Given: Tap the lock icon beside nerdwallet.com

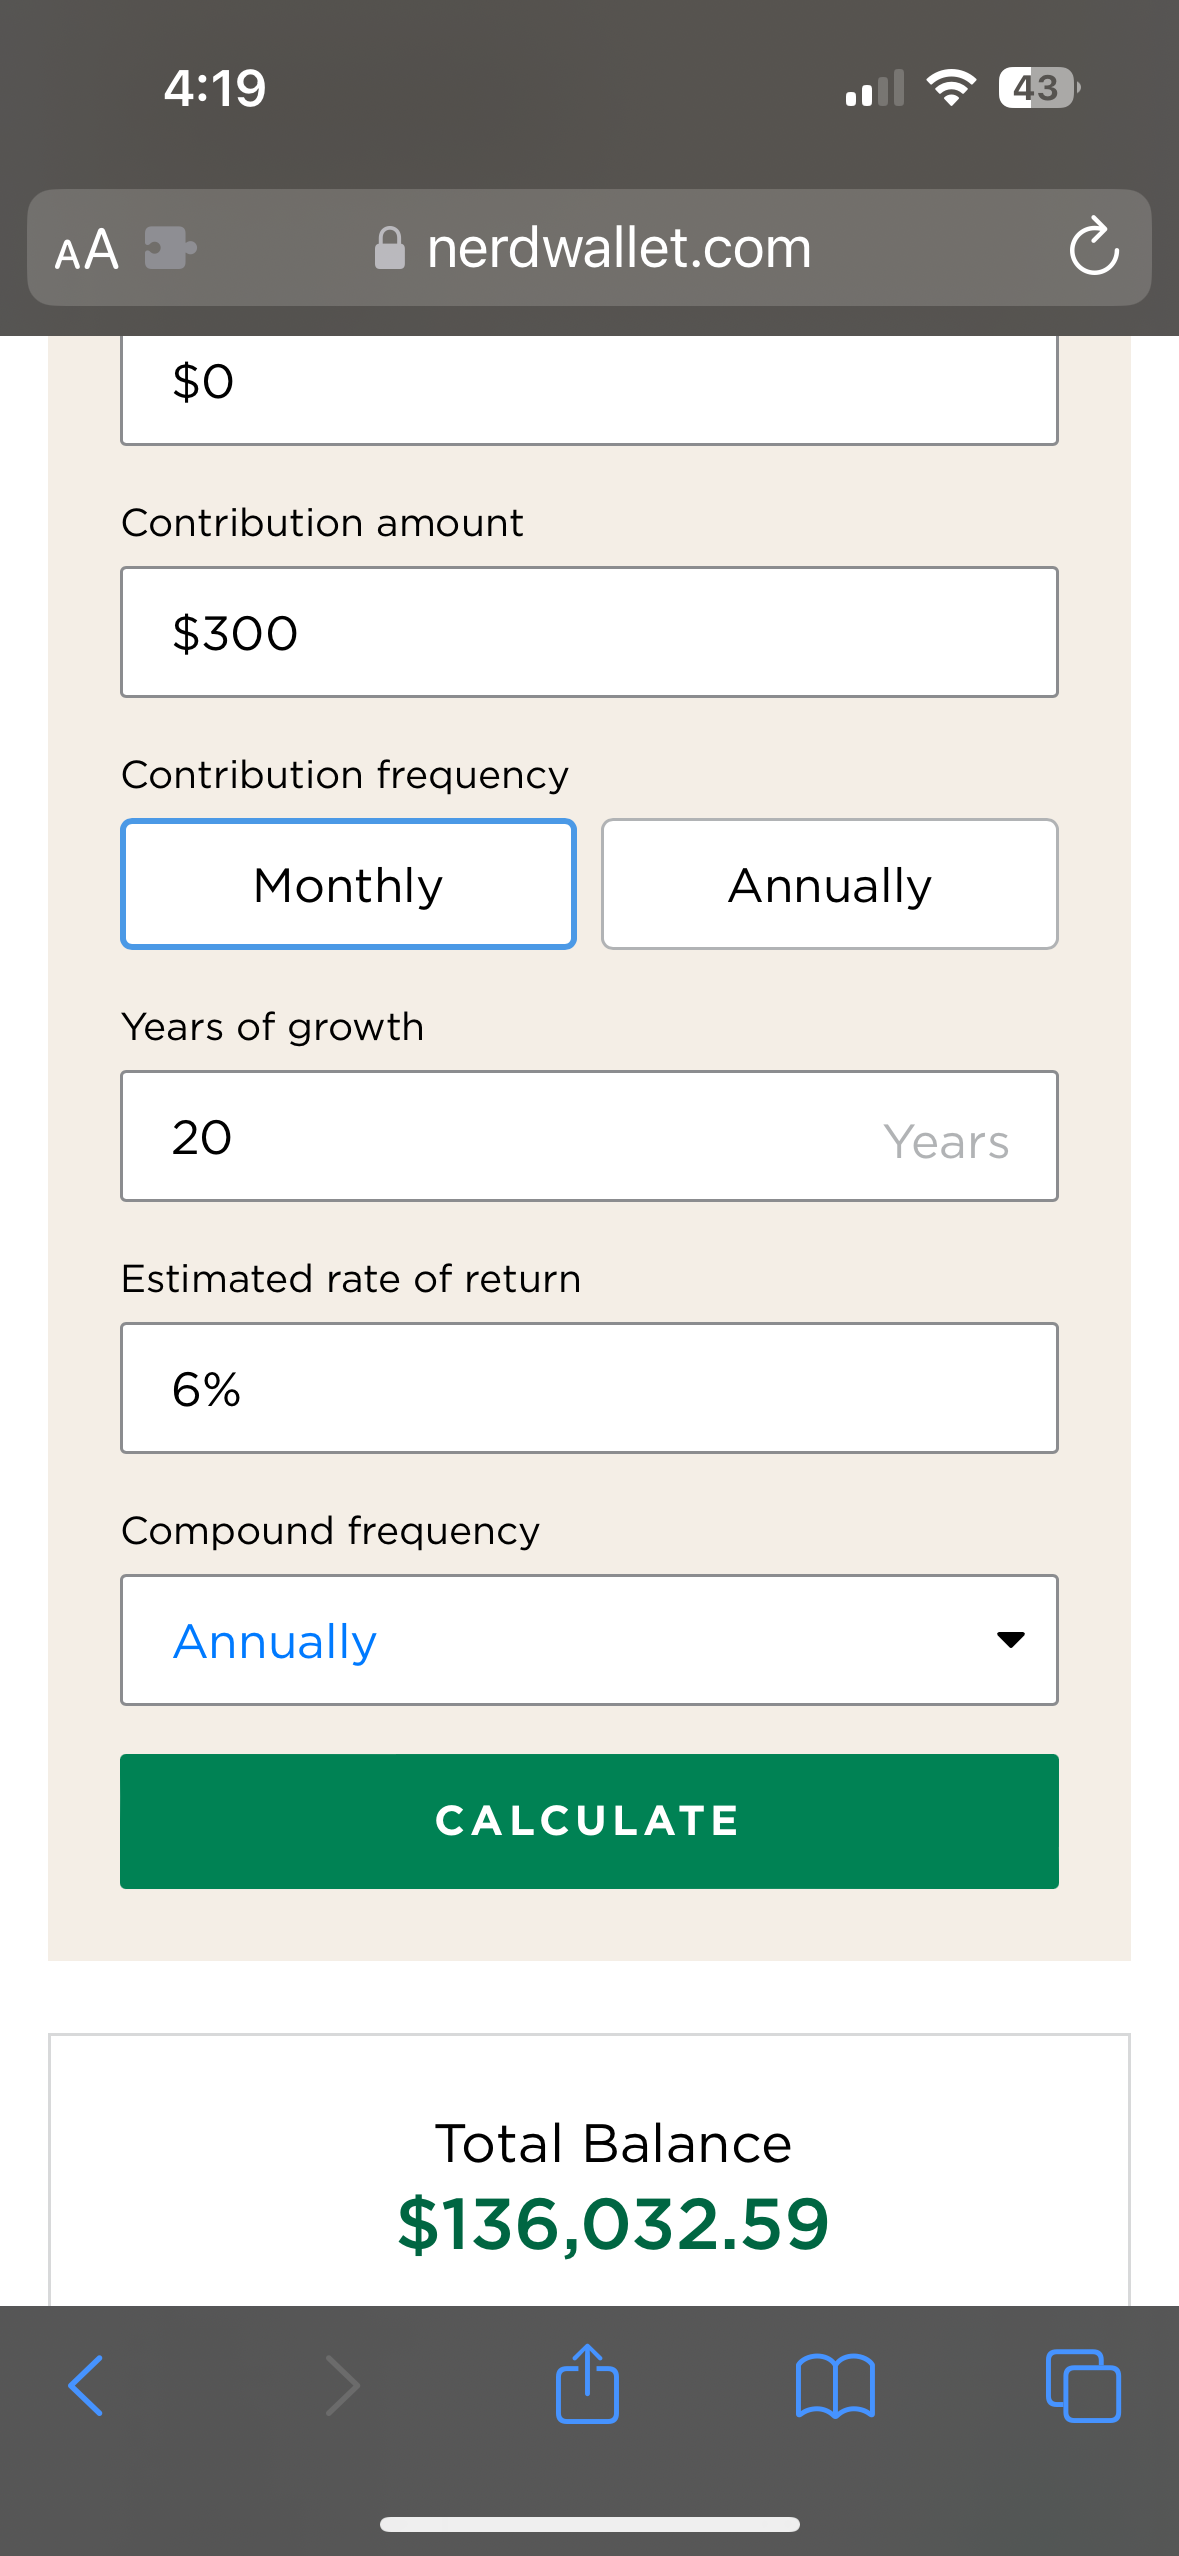Looking at the screenshot, I should click(x=390, y=248).
